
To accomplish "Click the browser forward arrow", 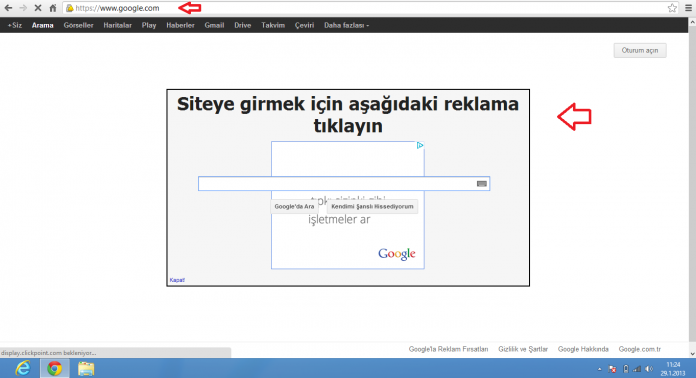I will tap(23, 8).
